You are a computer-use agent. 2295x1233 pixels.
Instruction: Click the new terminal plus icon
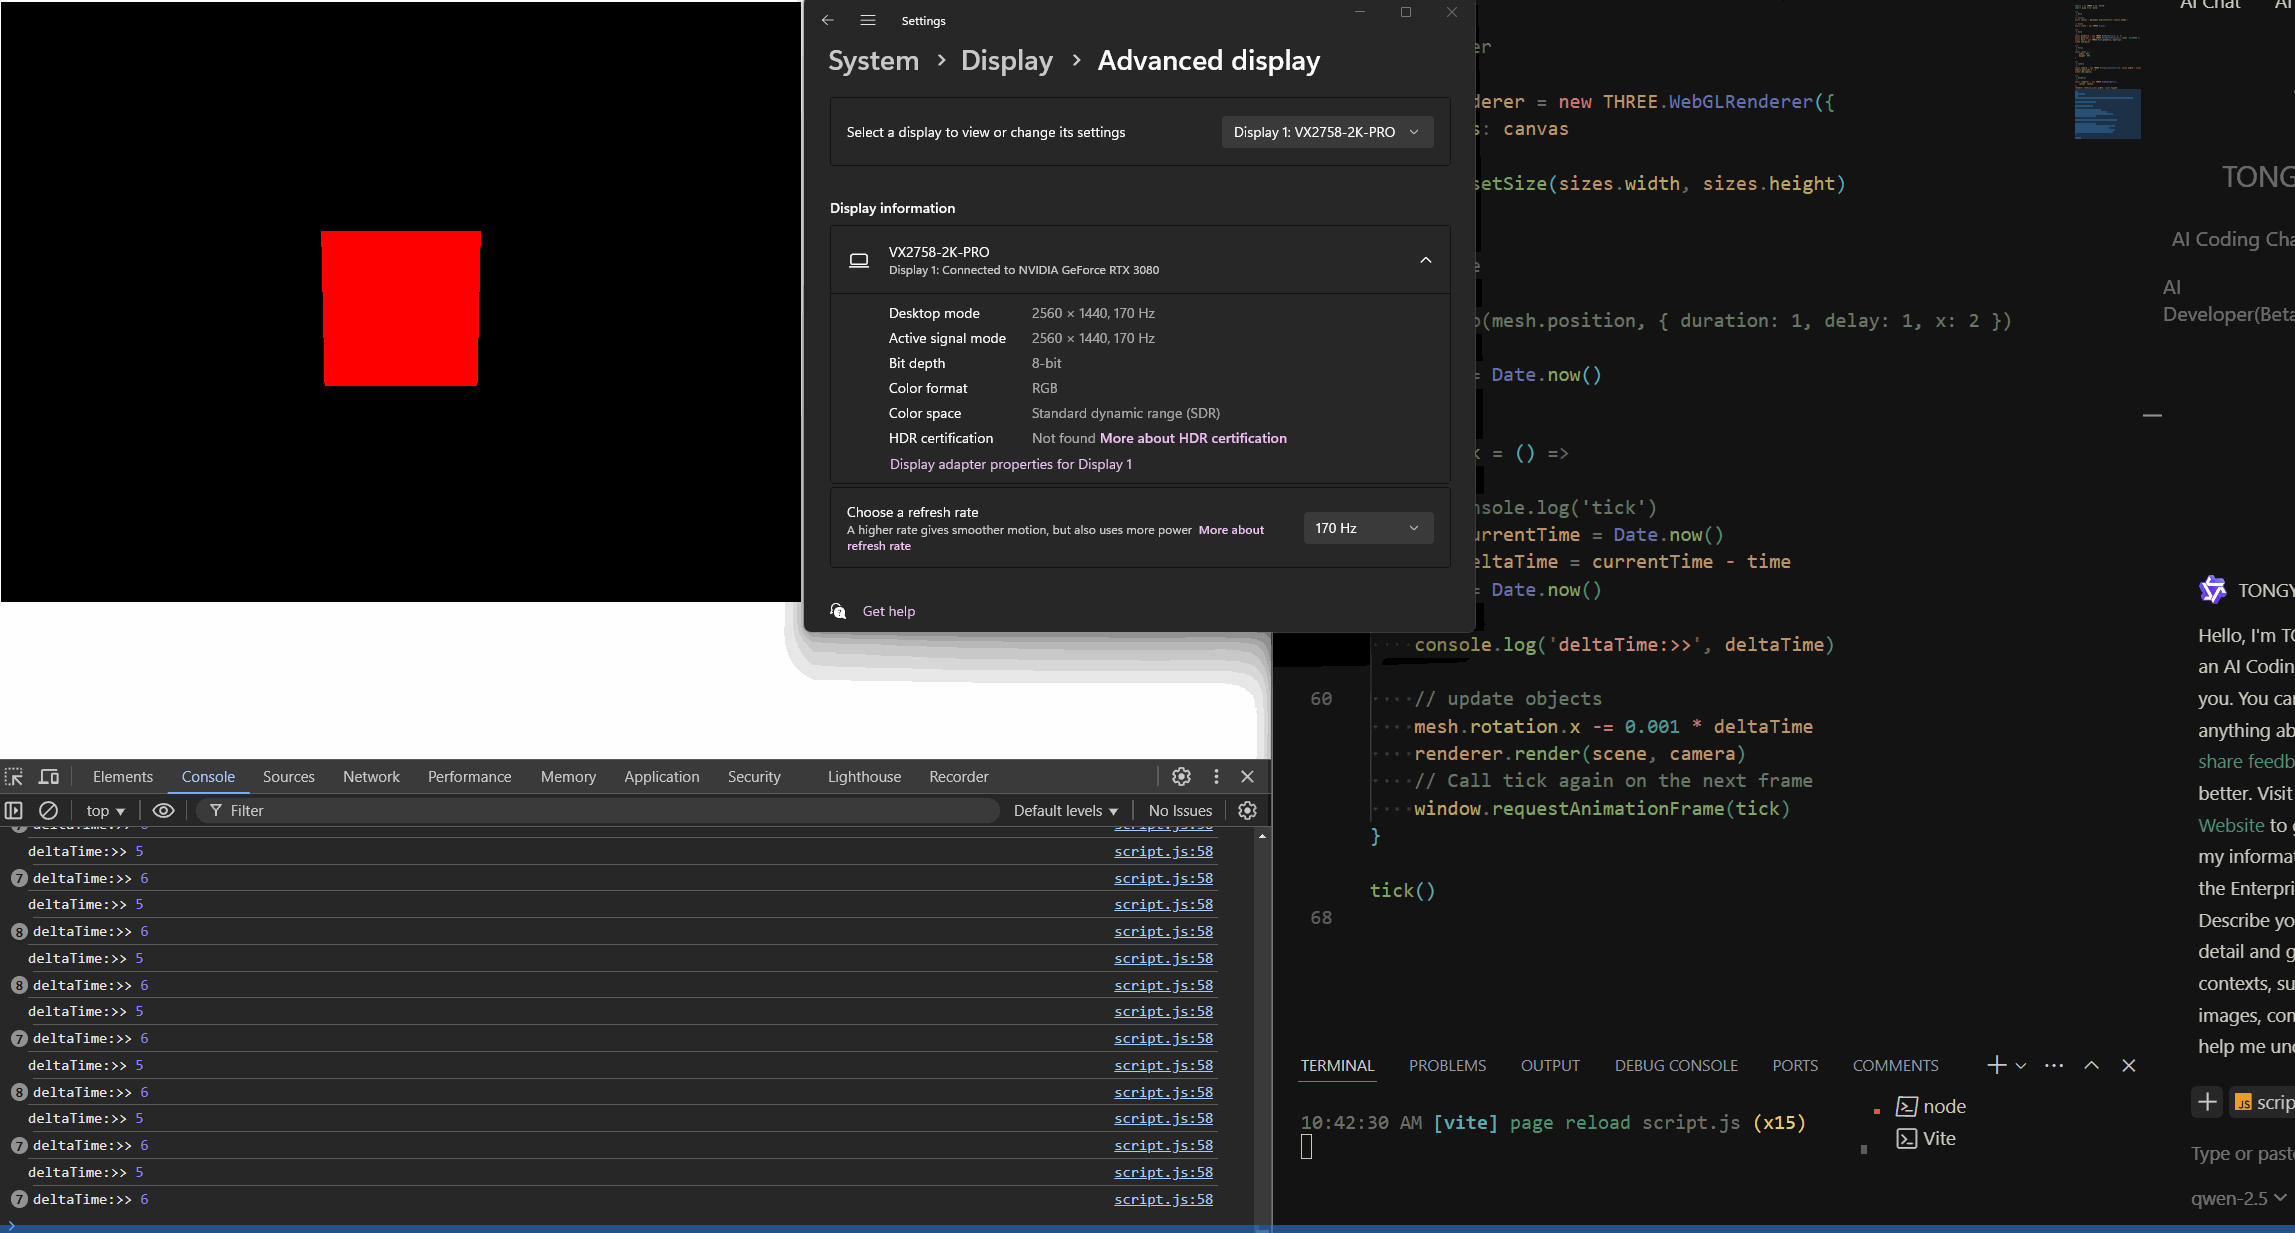1996,1065
